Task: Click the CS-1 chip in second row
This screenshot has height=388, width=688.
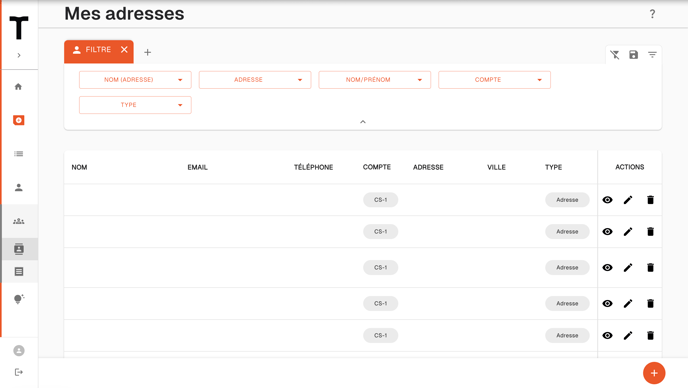Action: [x=380, y=231]
